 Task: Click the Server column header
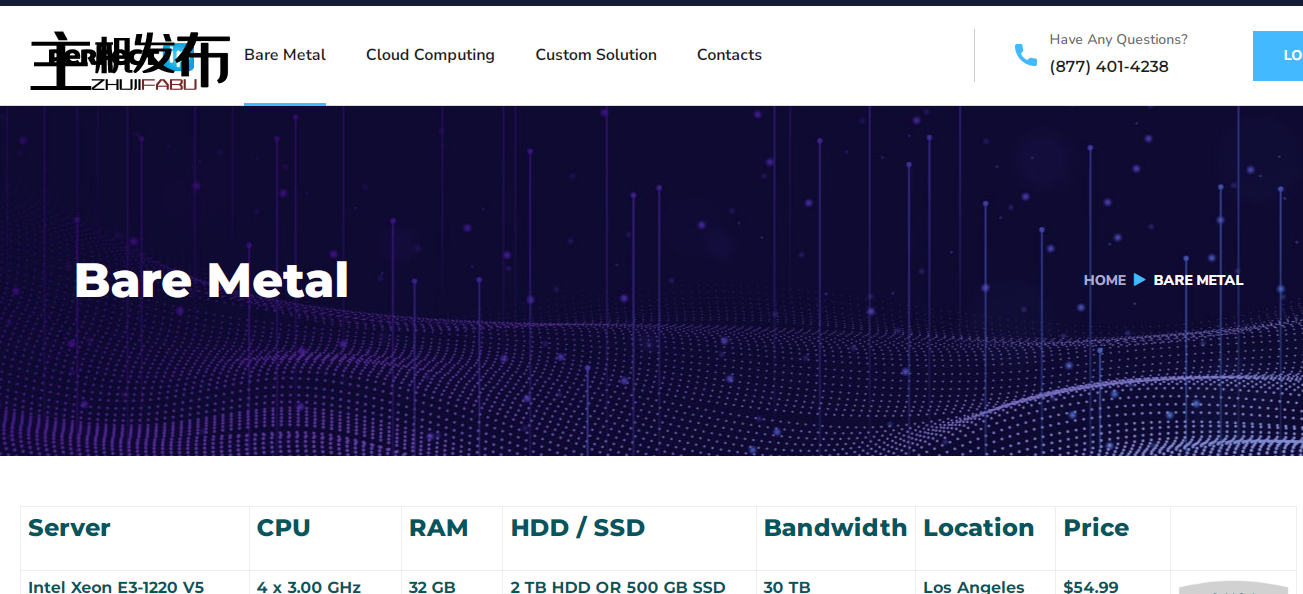(69, 528)
